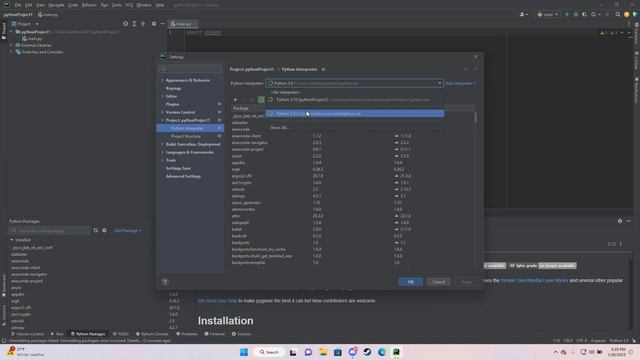Select the highlighted Python 3.8 anaconda interpreter option
This screenshot has height=360, width=640.
pos(355,113)
